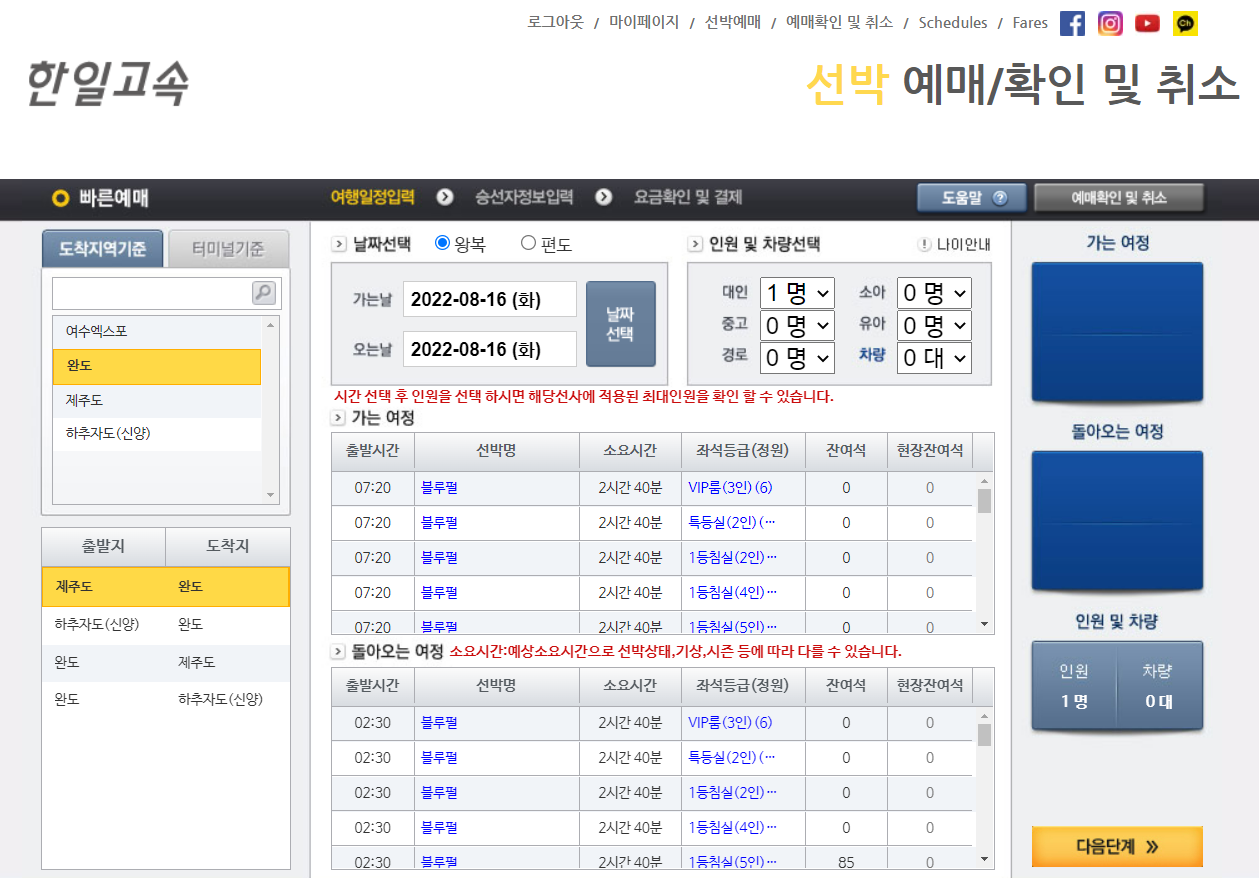Select the 완도 to 제주도 route
1259x878 pixels.
pyautogui.click(x=166, y=662)
